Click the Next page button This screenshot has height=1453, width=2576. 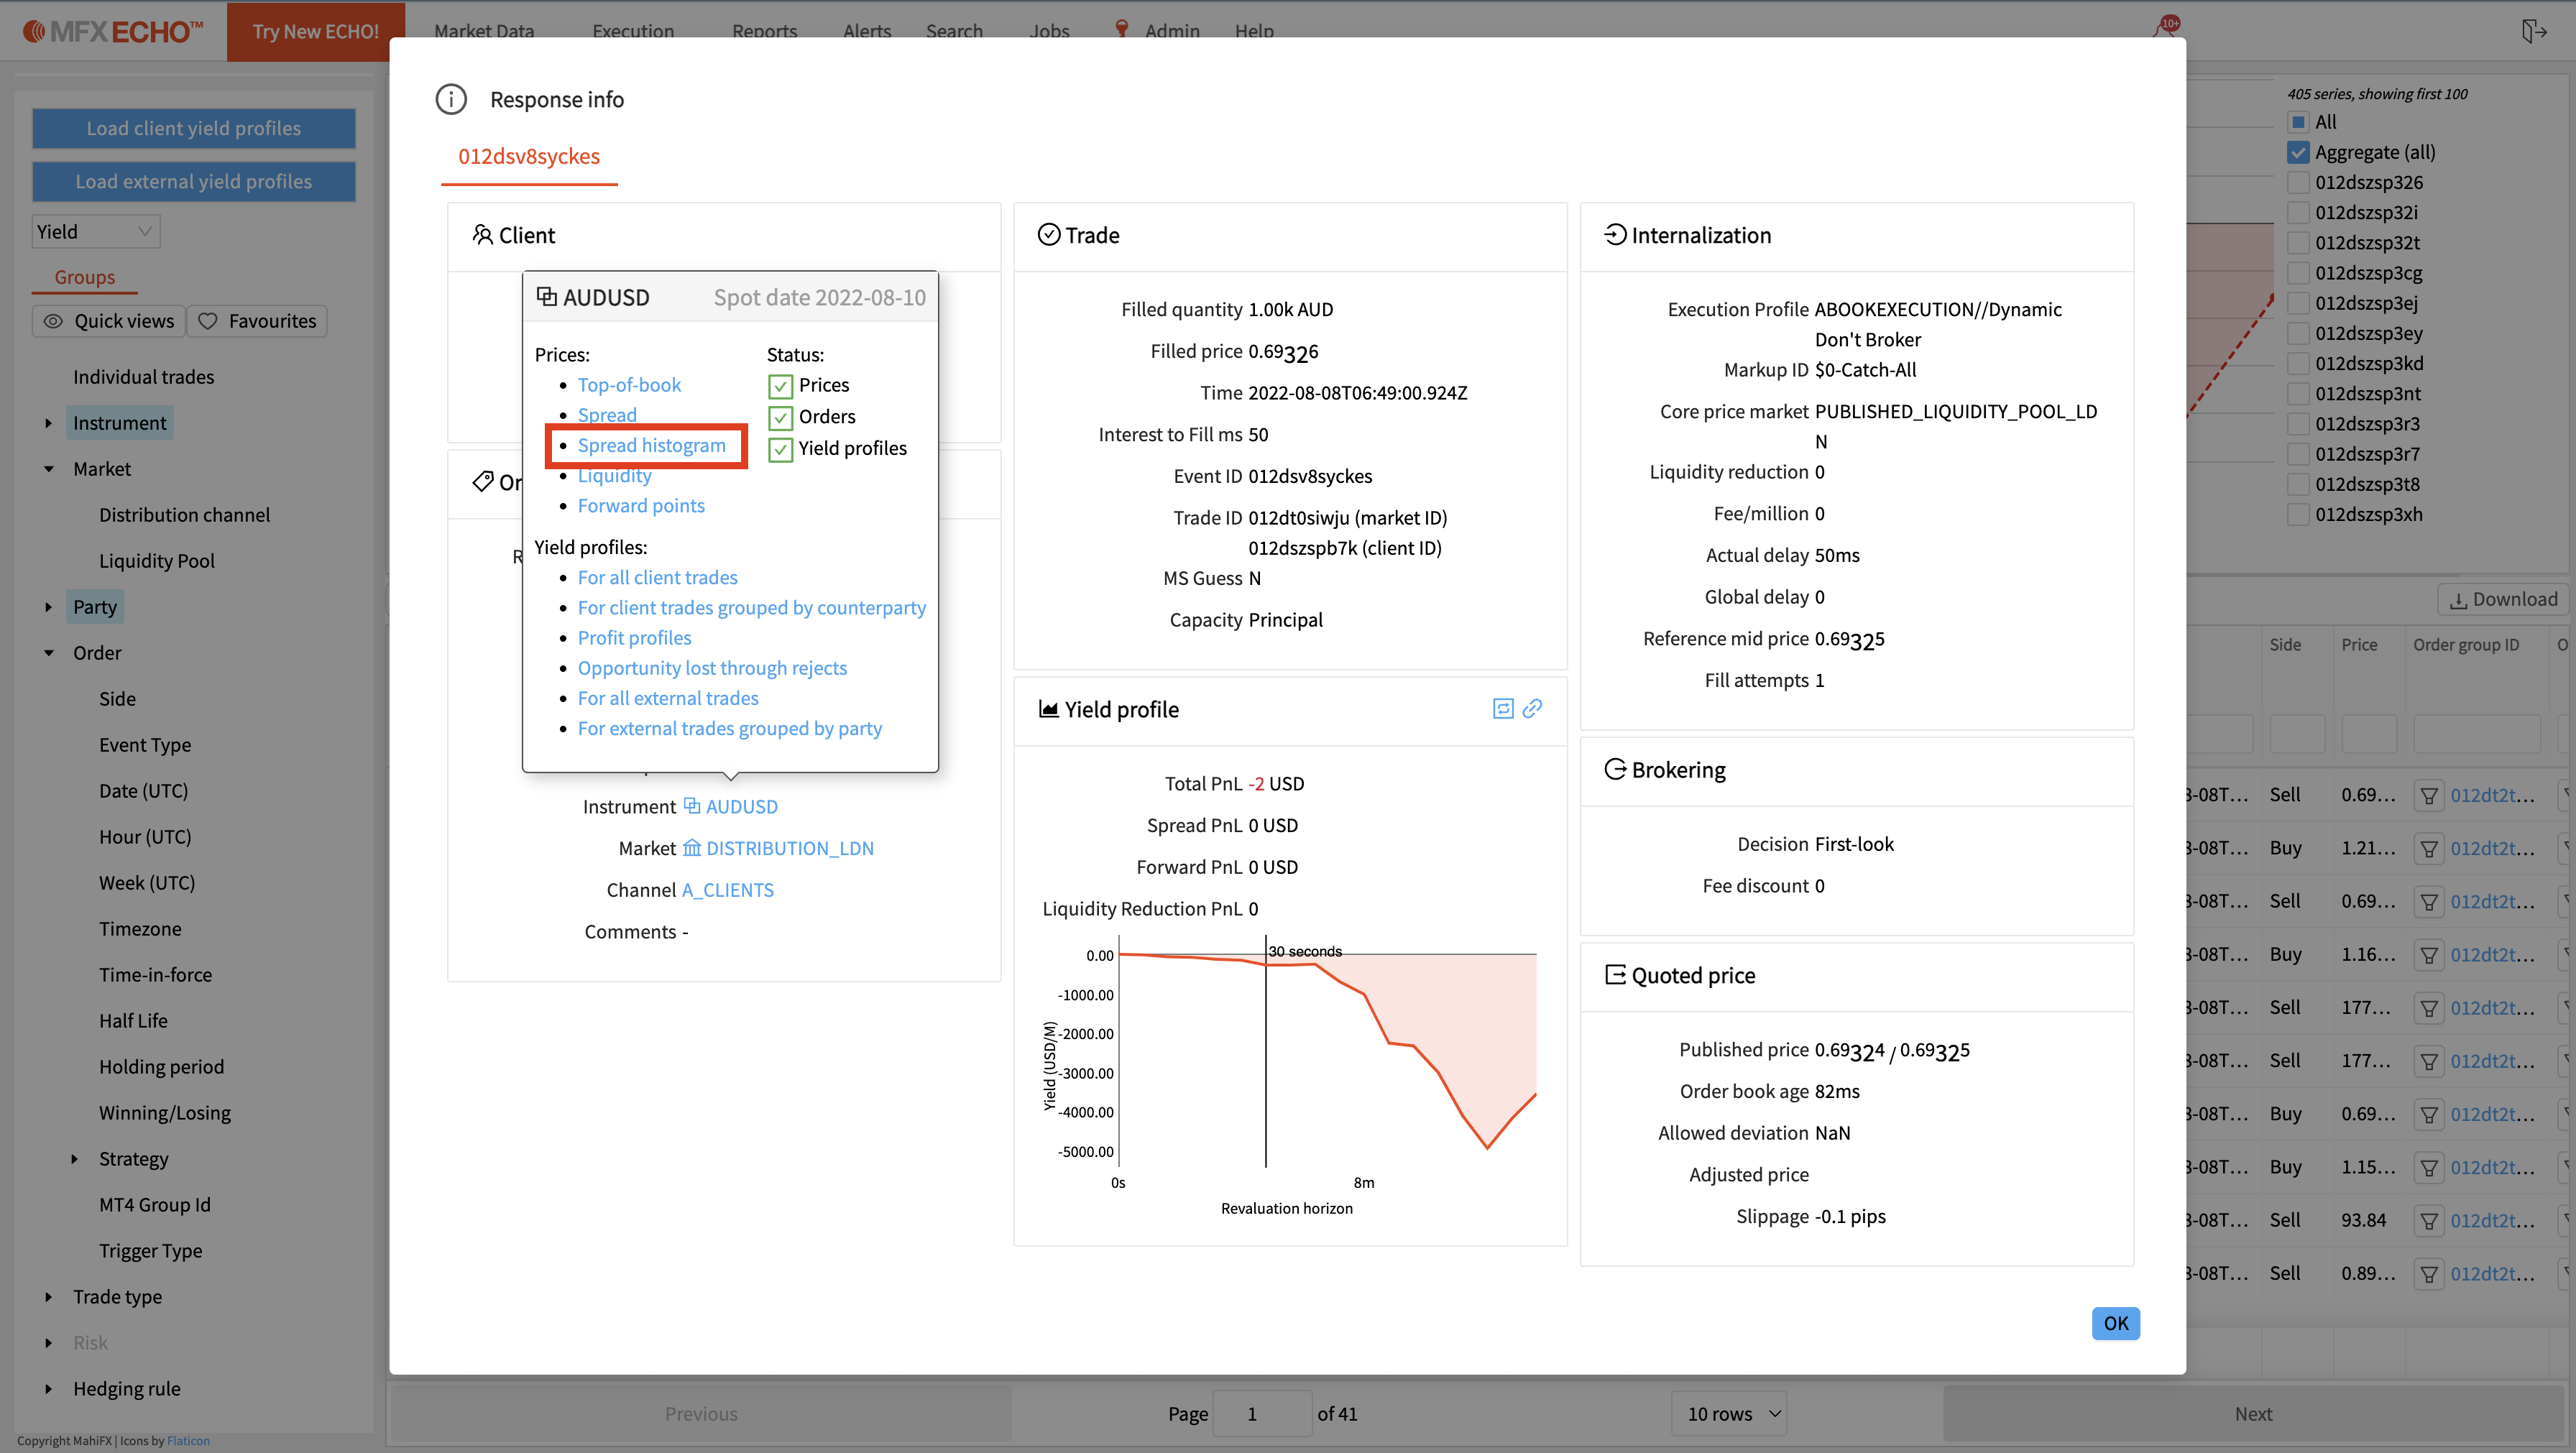click(2254, 1414)
